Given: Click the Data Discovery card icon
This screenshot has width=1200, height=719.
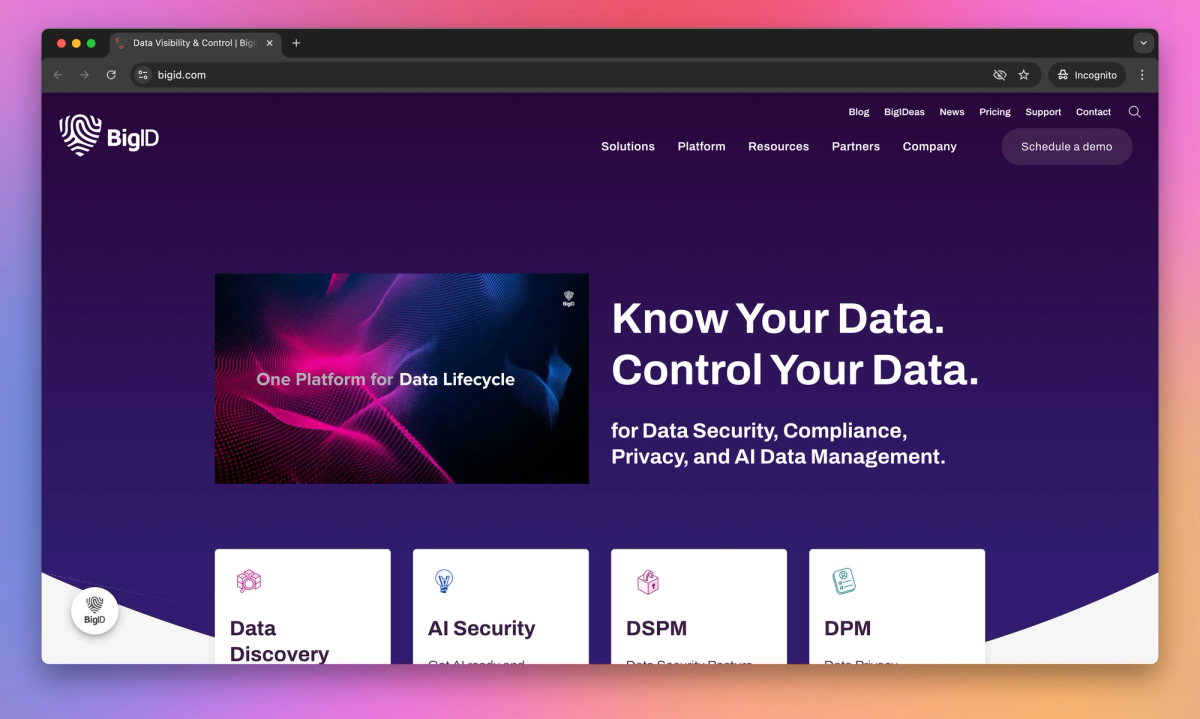Looking at the screenshot, I should pos(248,581).
